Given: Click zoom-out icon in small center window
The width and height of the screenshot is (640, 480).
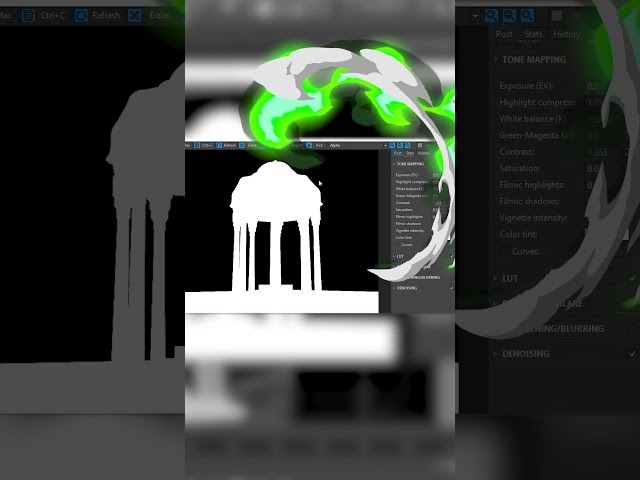Looking at the screenshot, I should click(x=400, y=145).
